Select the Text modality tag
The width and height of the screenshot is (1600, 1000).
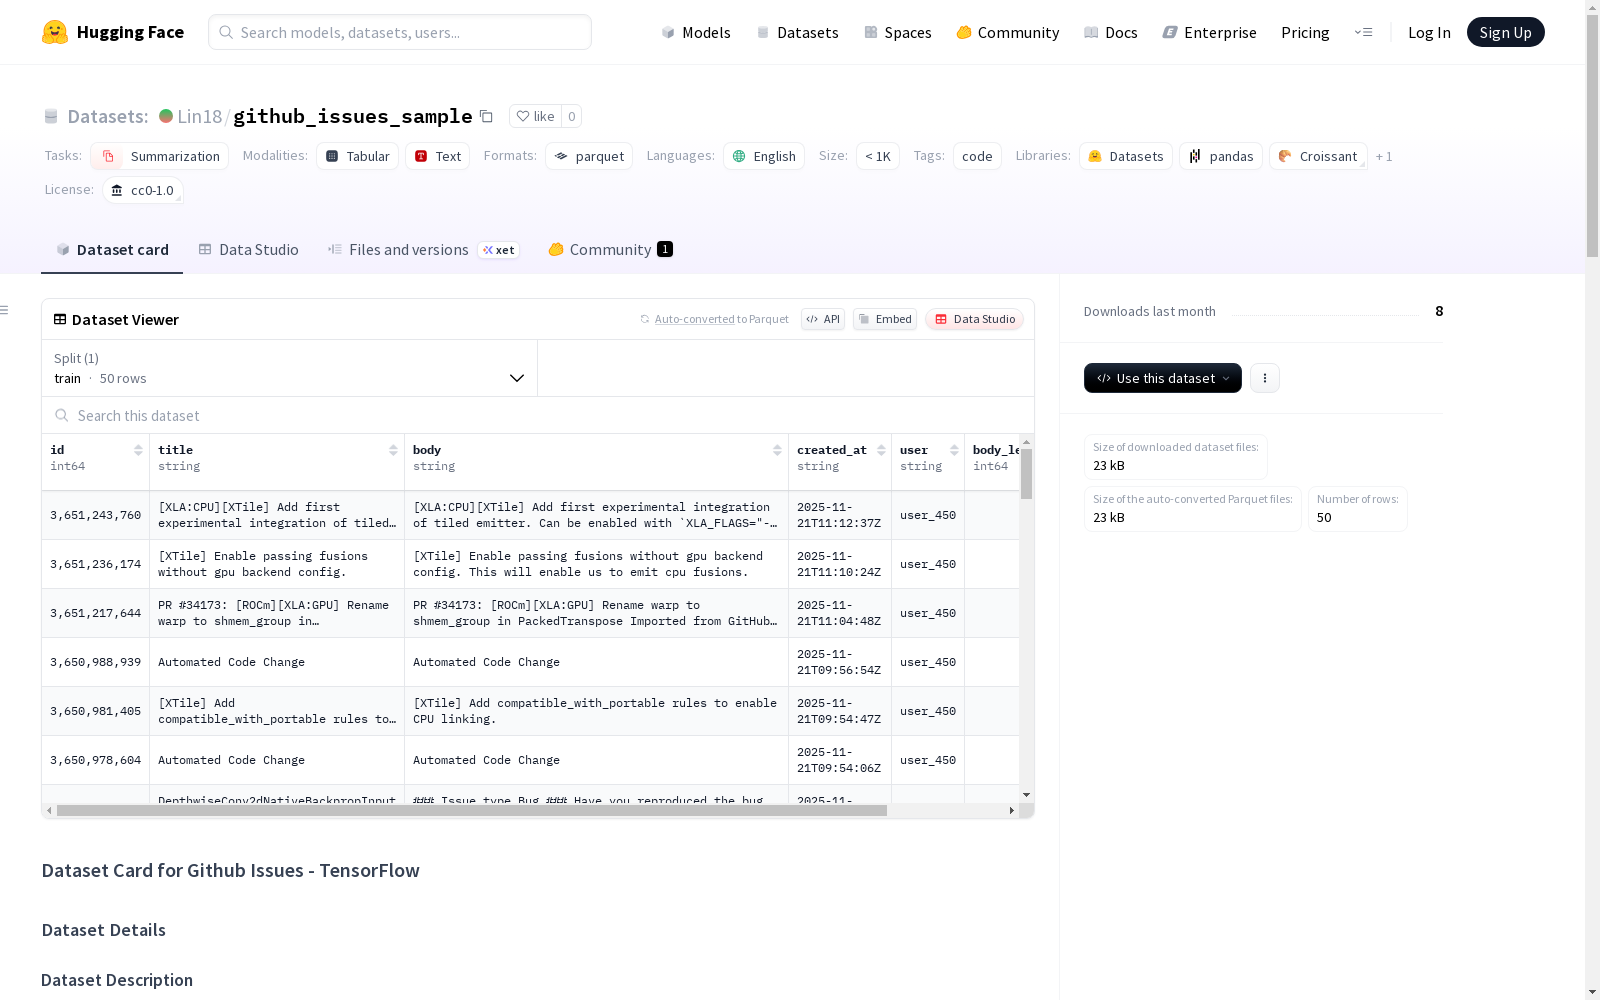pyautogui.click(x=437, y=156)
